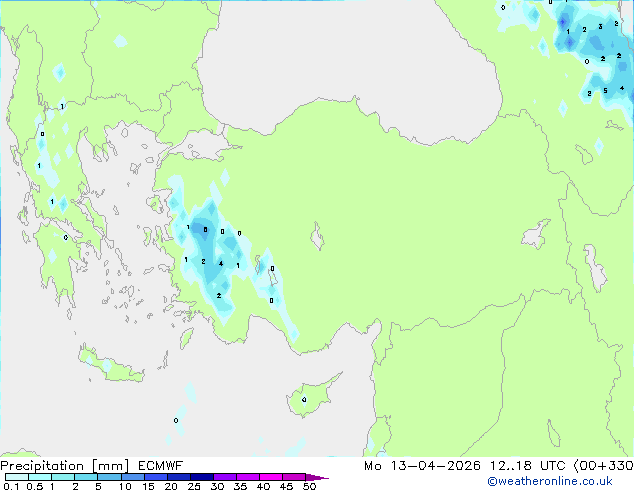Screen dimensions: 634x490
Task: Click the legend scale label '0.1'
Action: click(x=11, y=486)
